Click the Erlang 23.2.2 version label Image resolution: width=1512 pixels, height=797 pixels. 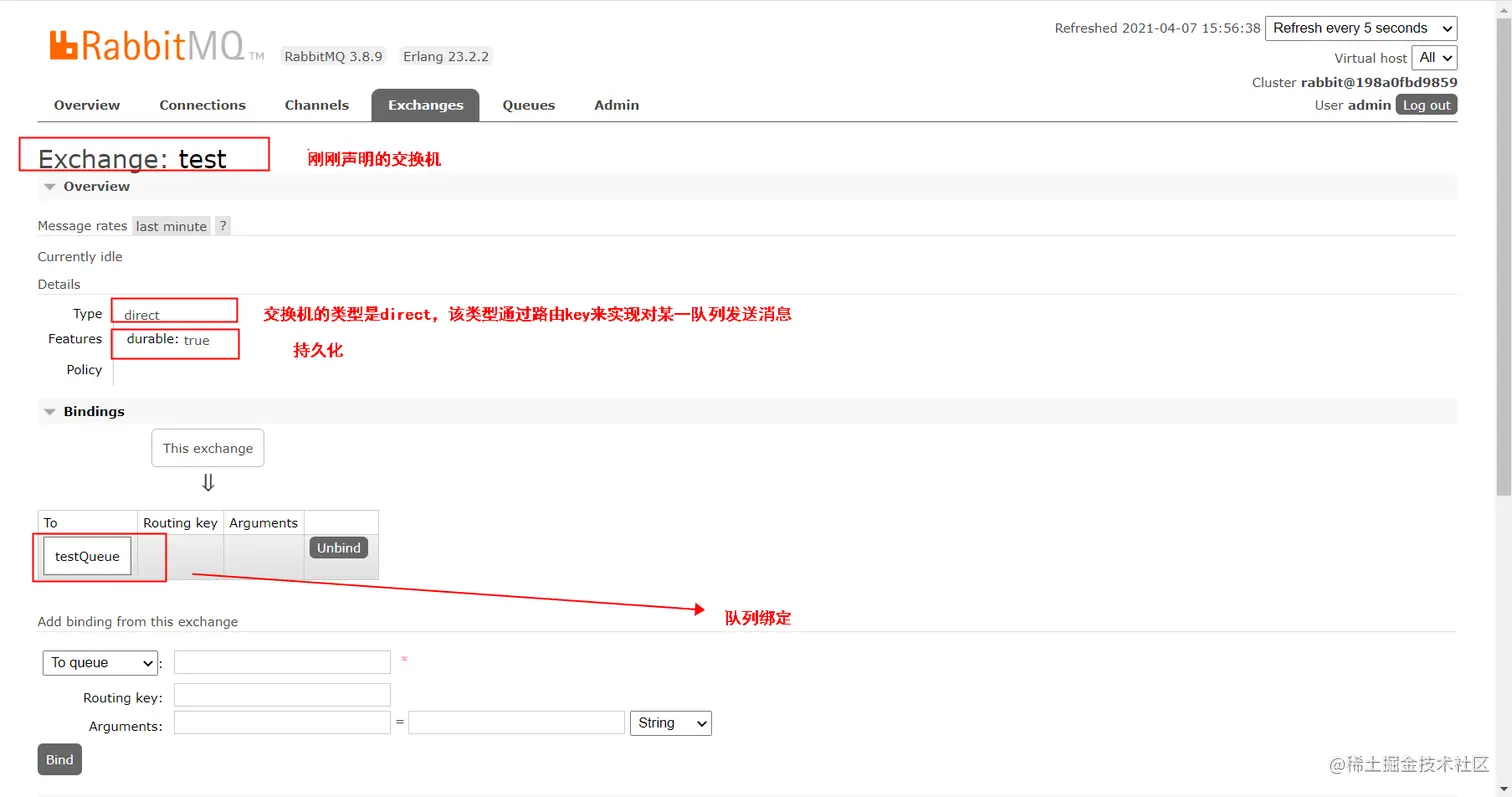(446, 57)
